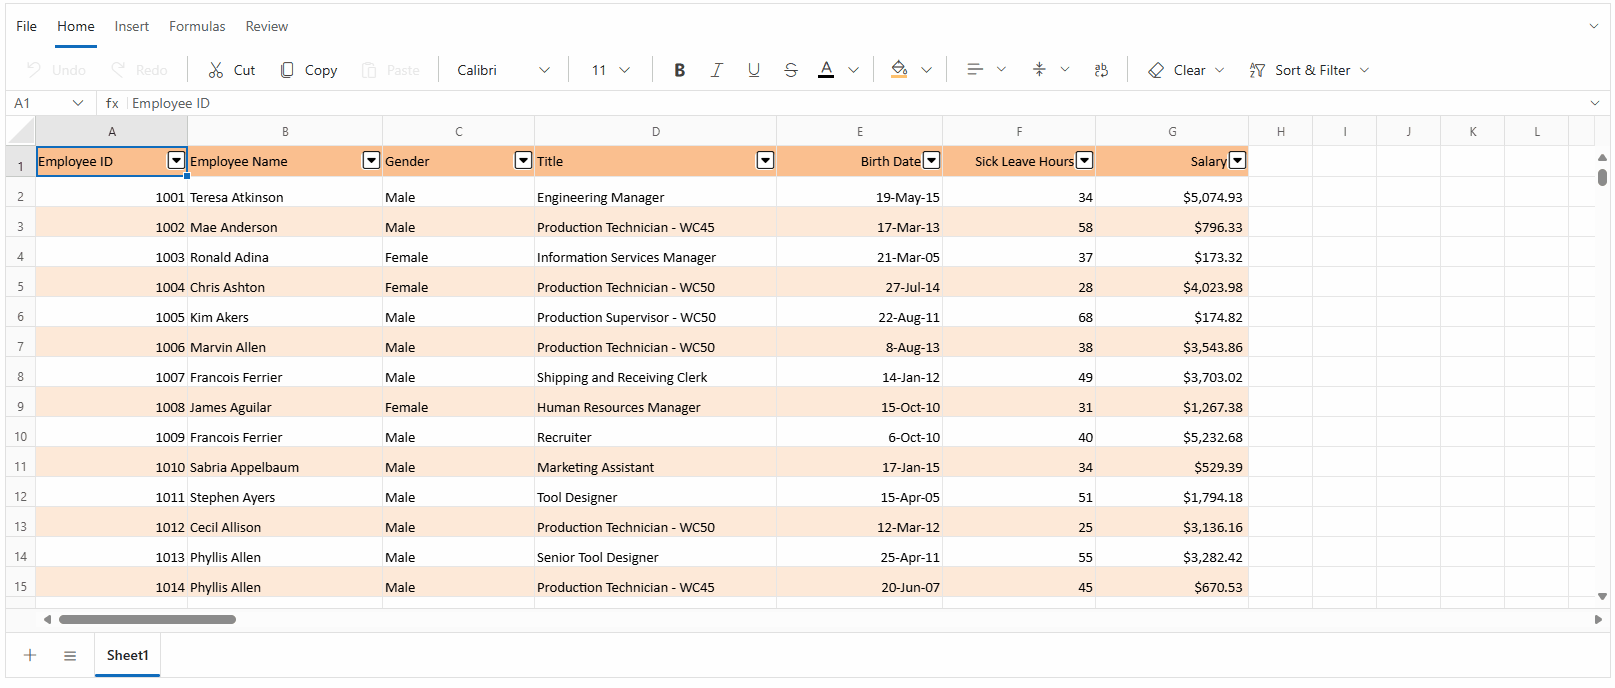Open the Insert ribbon tab

click(131, 26)
